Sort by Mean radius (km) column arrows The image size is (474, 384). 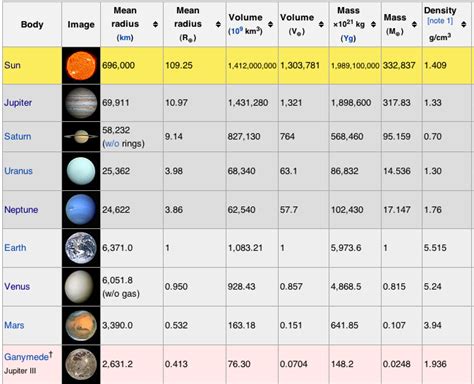tap(155, 24)
